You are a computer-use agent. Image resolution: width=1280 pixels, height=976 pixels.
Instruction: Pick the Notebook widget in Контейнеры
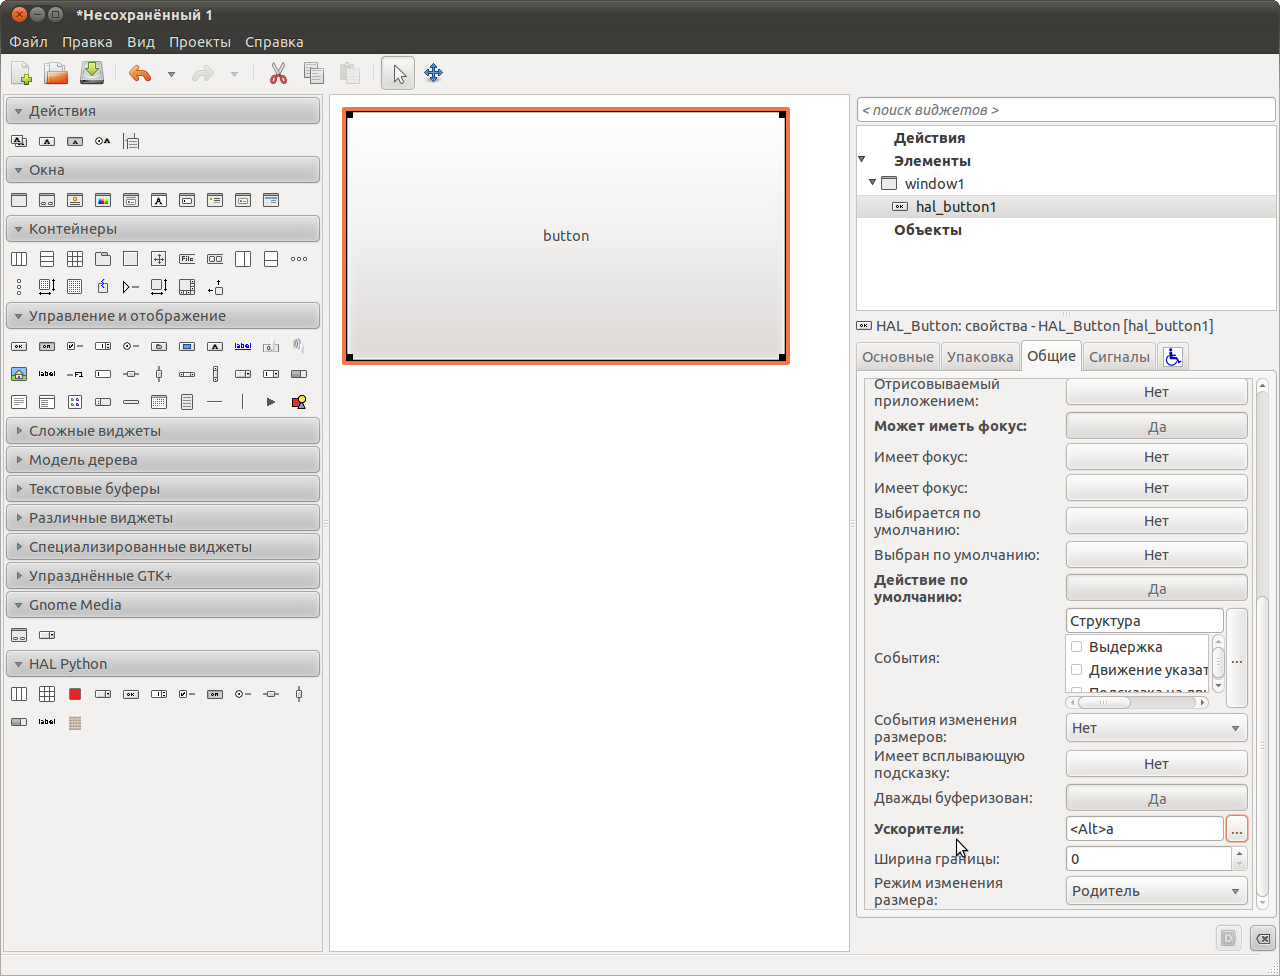tap(103, 259)
